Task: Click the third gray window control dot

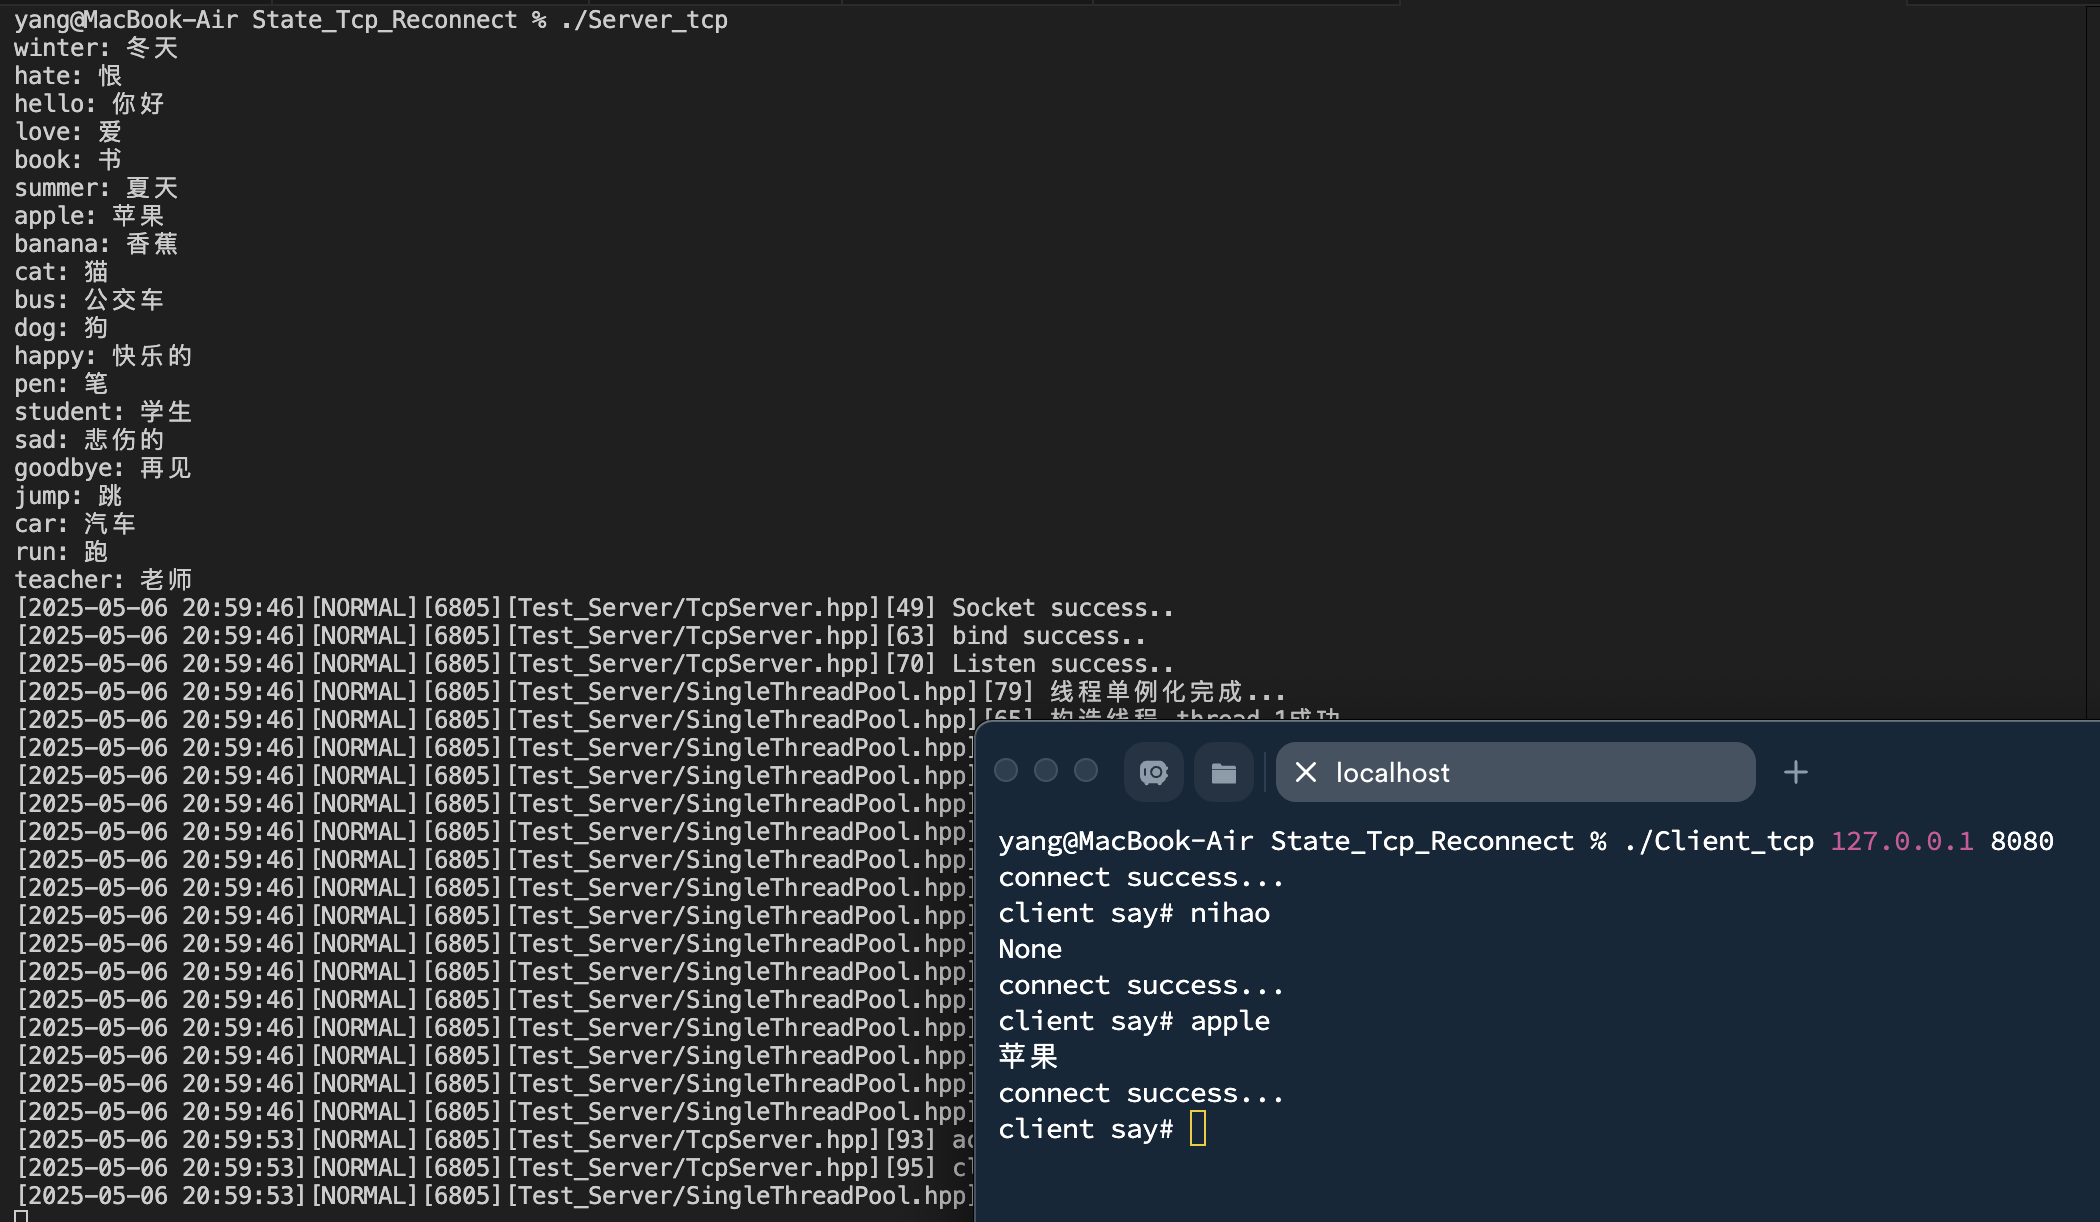Action: (1086, 770)
